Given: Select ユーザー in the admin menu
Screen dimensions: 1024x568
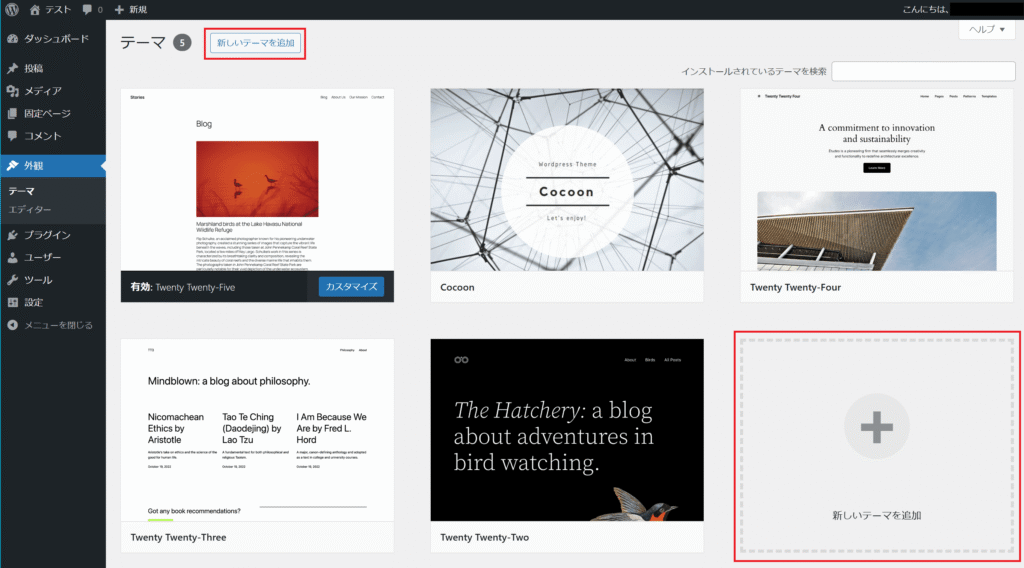Looking at the screenshot, I should (42, 258).
